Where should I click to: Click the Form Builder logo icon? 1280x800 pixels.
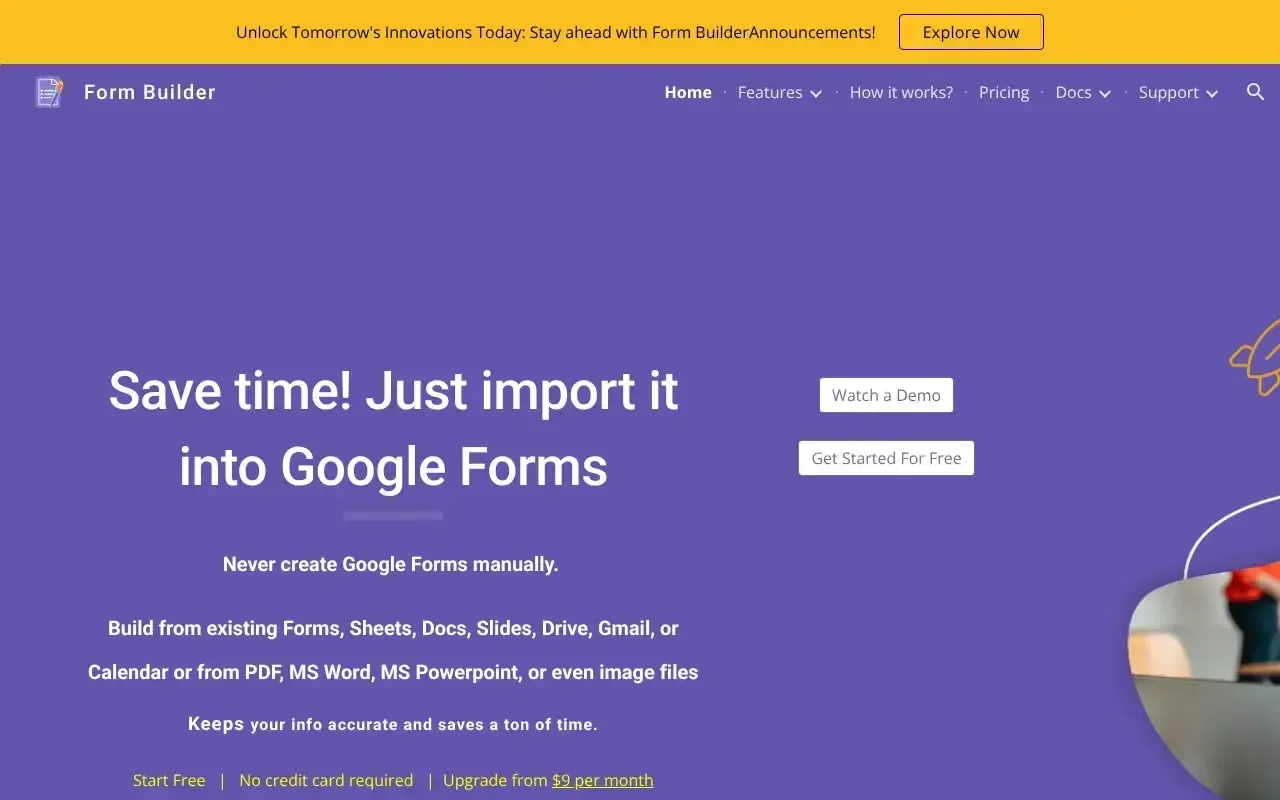point(48,91)
